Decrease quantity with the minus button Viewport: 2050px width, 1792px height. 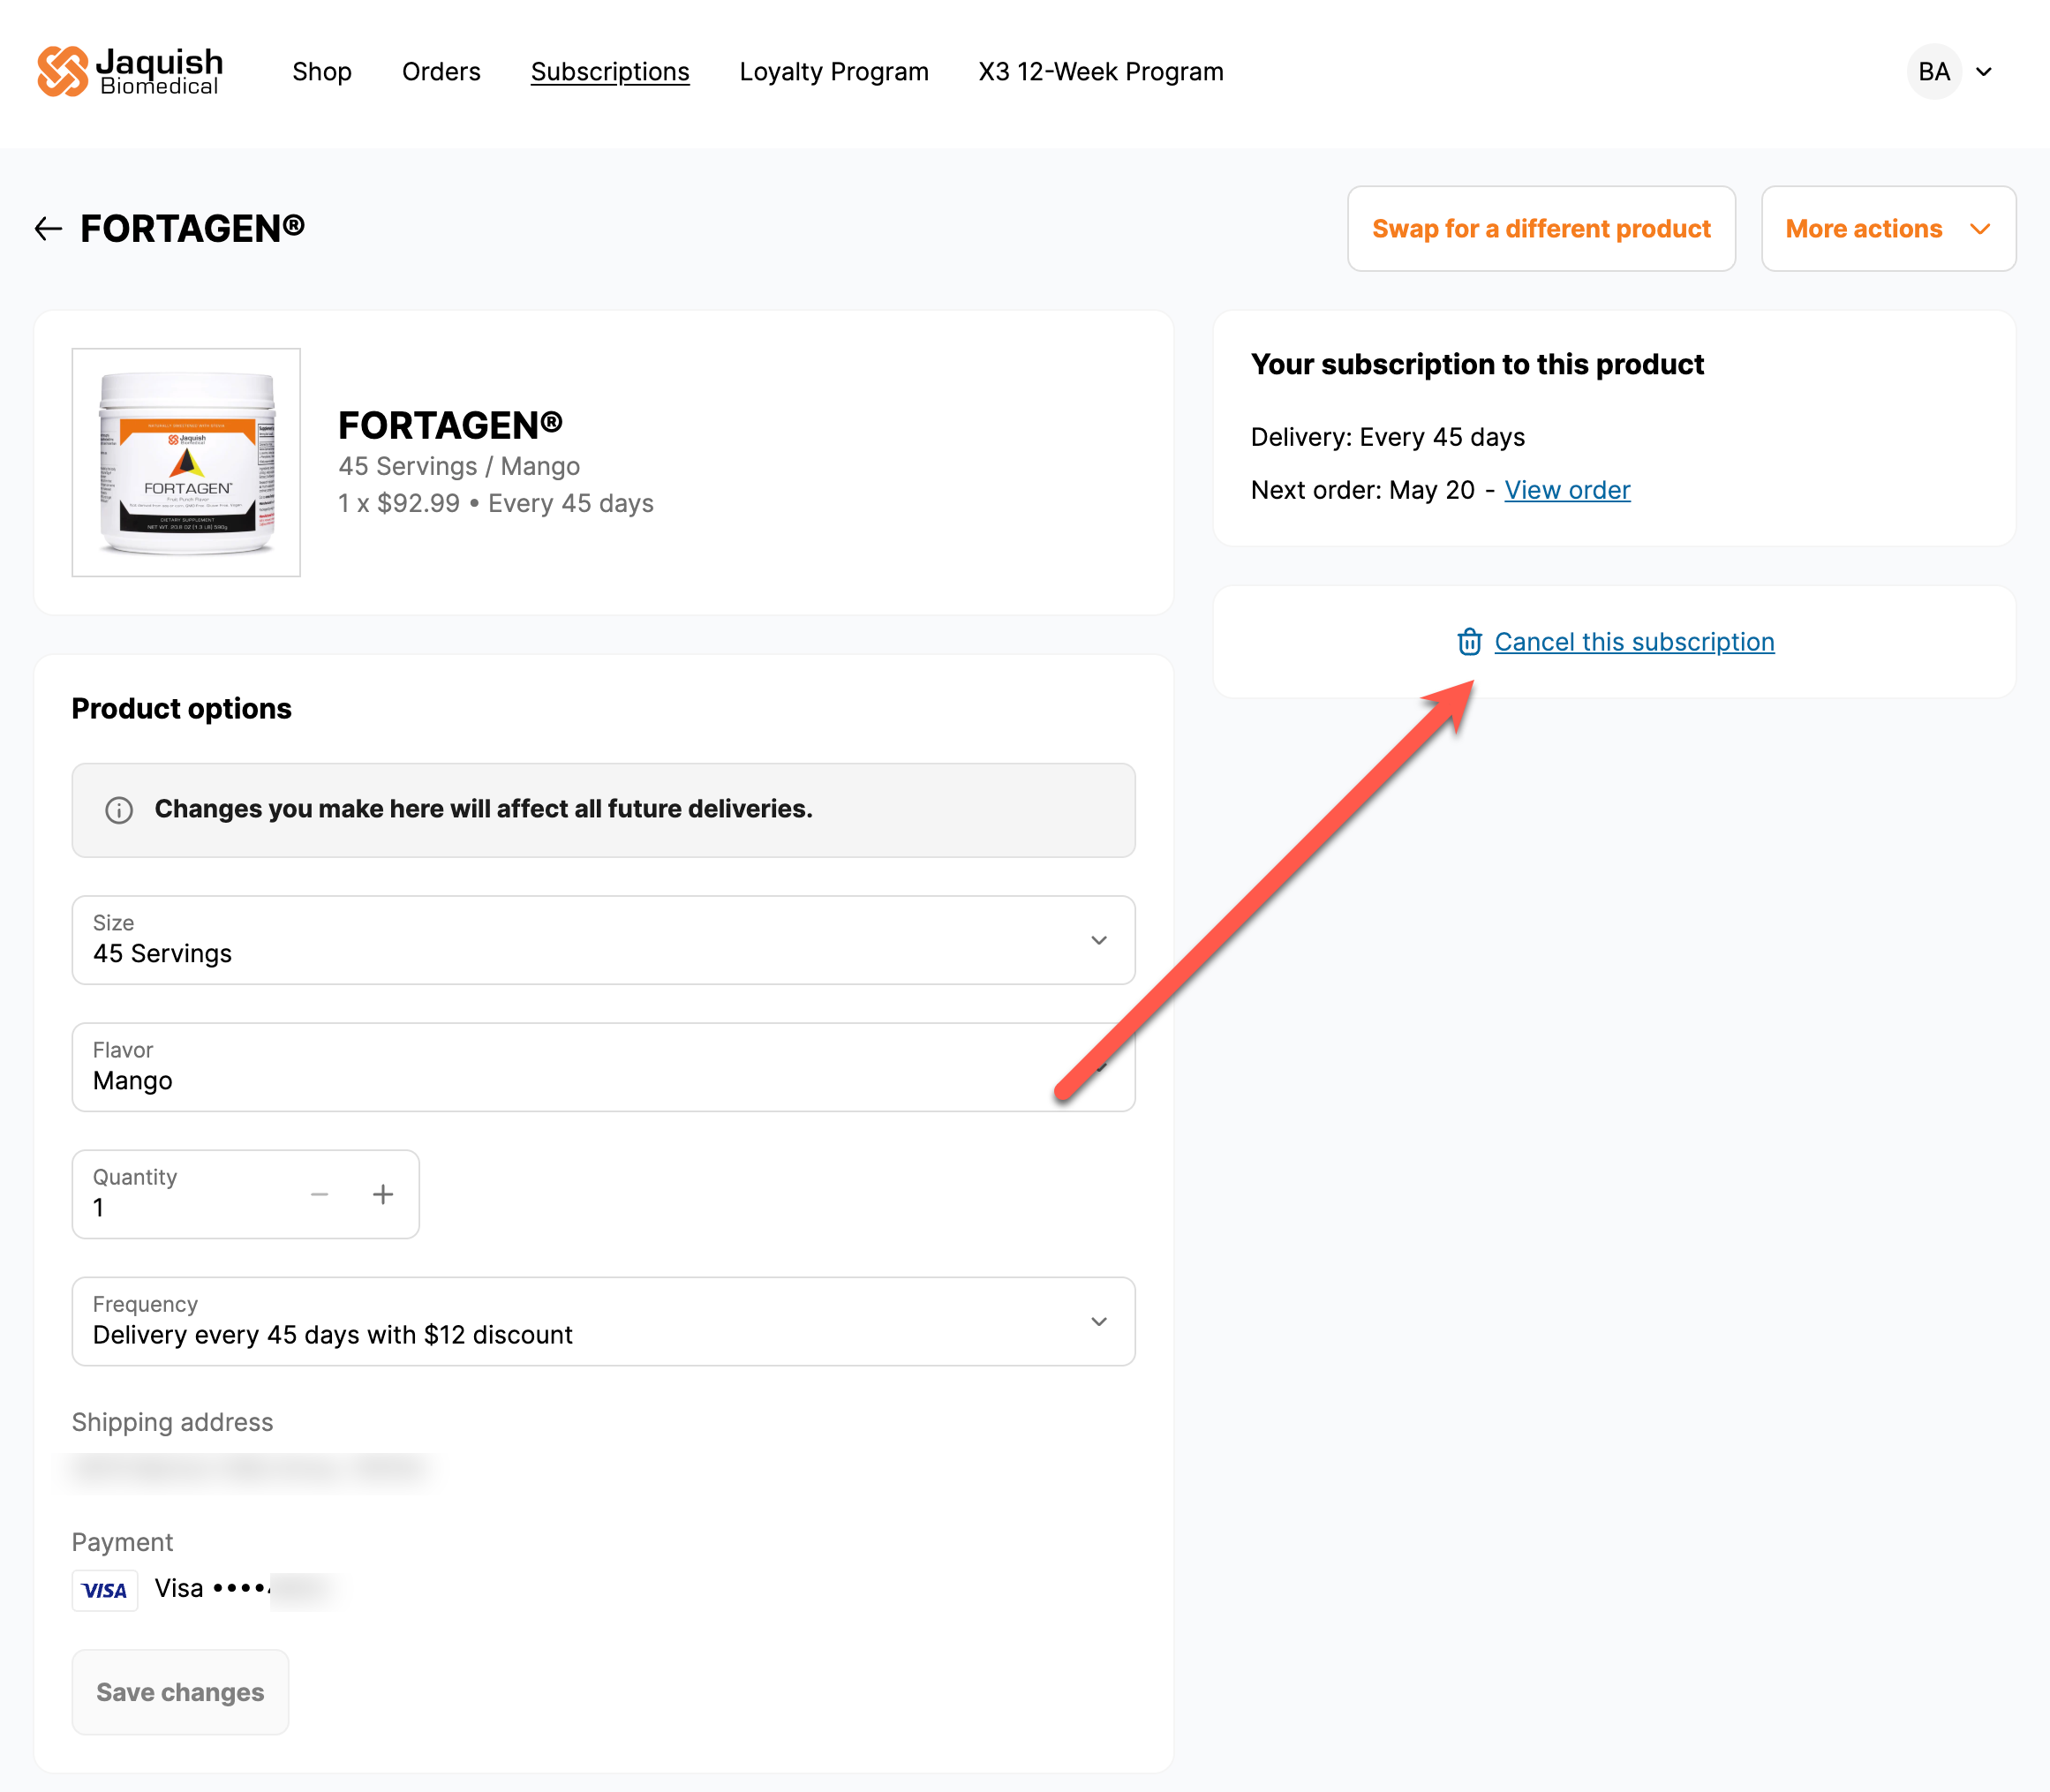tap(319, 1194)
